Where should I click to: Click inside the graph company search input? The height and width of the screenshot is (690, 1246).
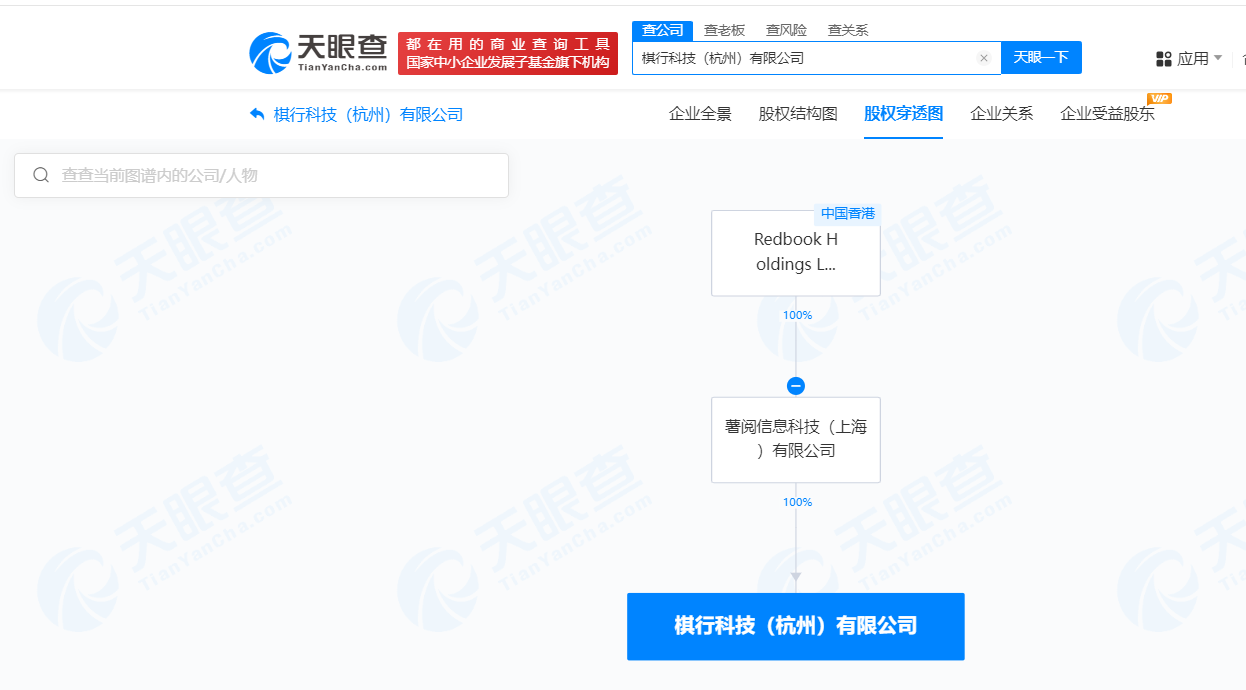(x=260, y=174)
